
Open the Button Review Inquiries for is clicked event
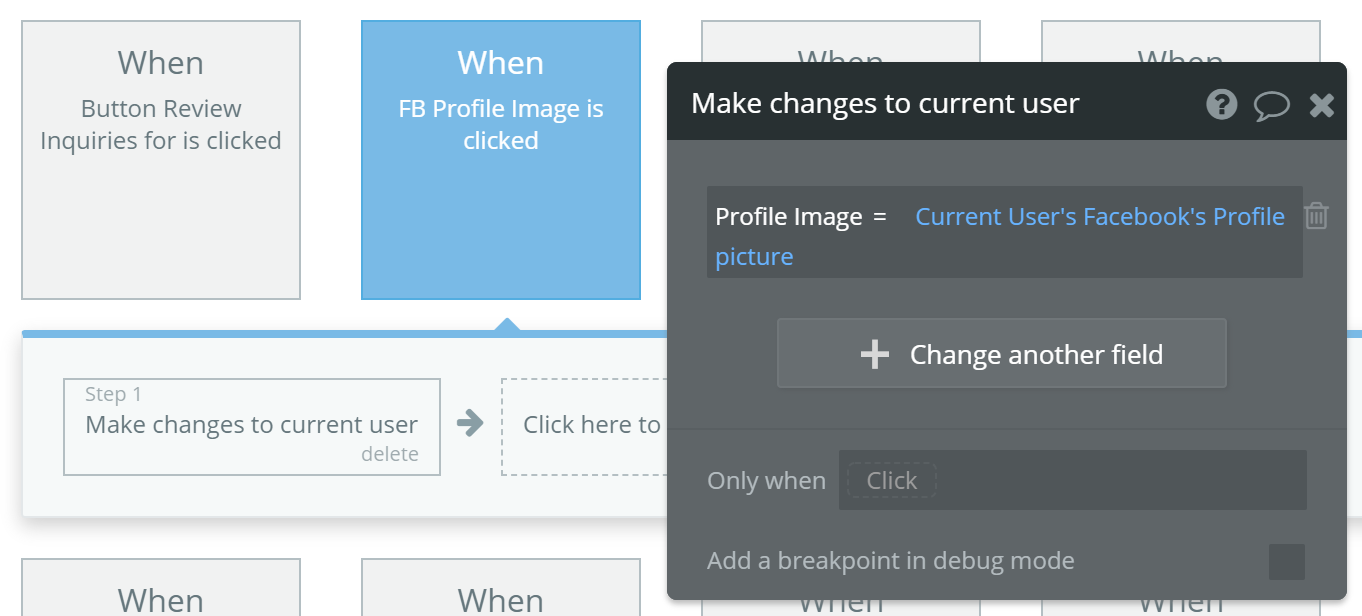[161, 160]
